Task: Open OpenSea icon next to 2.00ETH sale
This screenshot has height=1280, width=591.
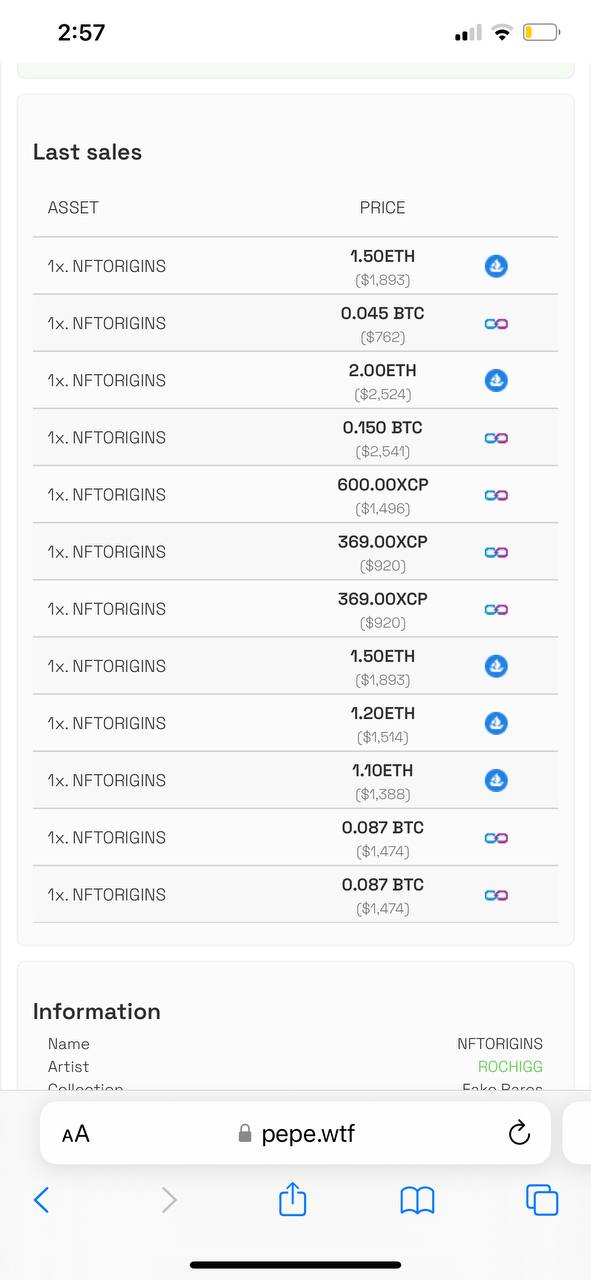Action: pos(496,380)
